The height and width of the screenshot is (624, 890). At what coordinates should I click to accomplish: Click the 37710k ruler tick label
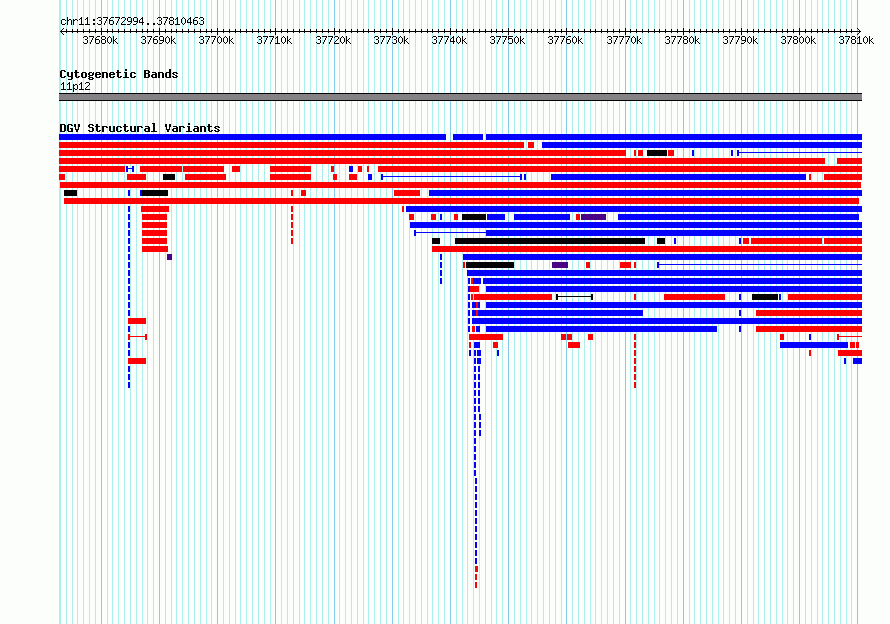[x=274, y=40]
